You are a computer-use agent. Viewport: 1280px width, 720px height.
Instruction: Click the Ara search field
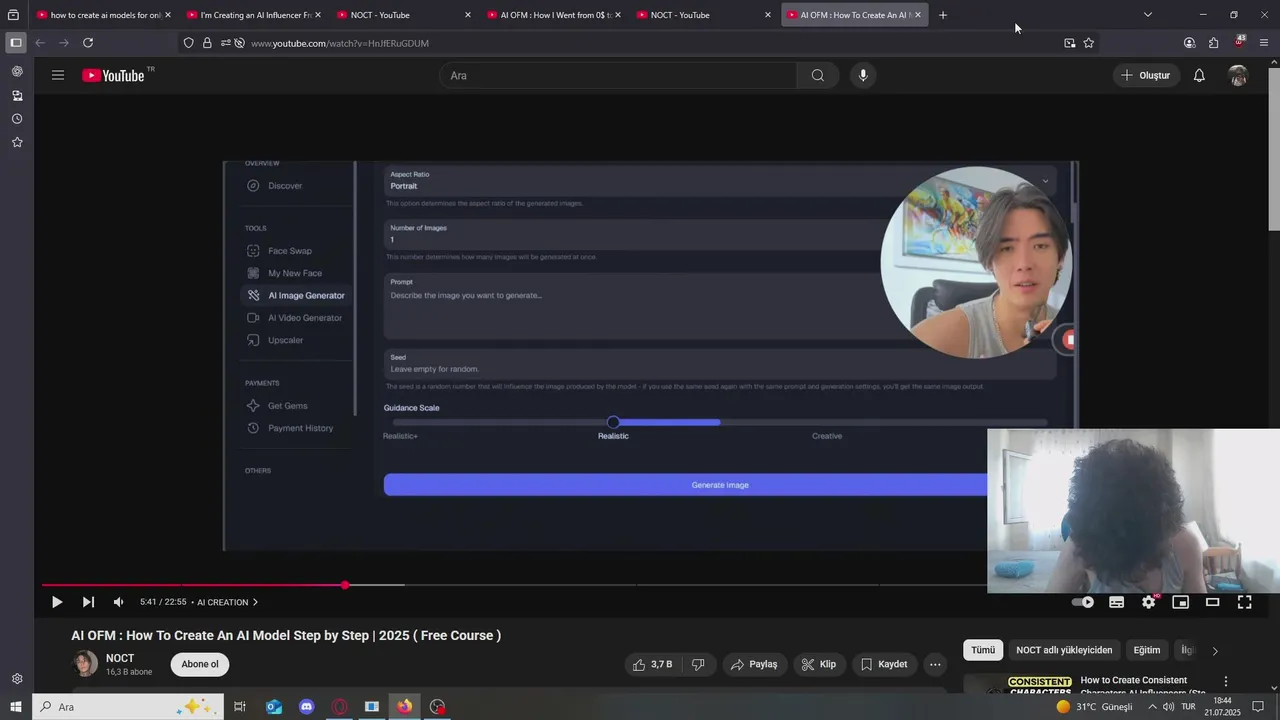pos(618,75)
